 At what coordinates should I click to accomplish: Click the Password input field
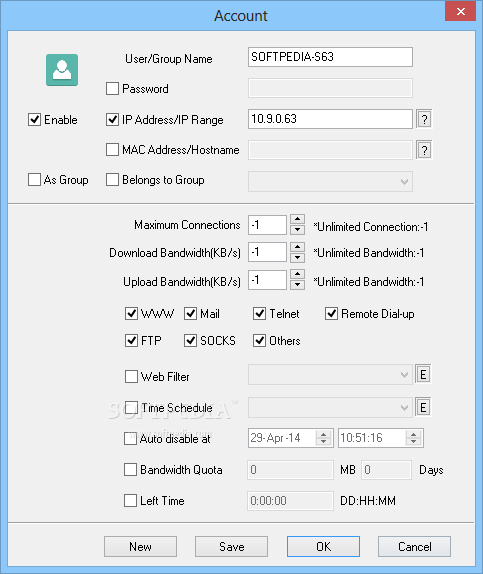pos(330,88)
